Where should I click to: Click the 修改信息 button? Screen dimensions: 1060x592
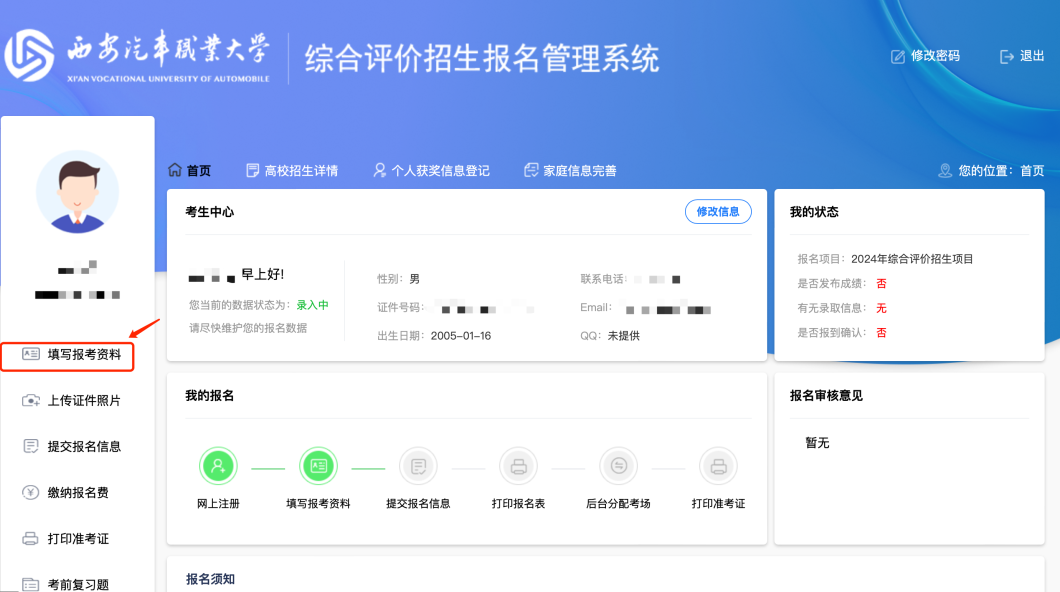coord(718,211)
